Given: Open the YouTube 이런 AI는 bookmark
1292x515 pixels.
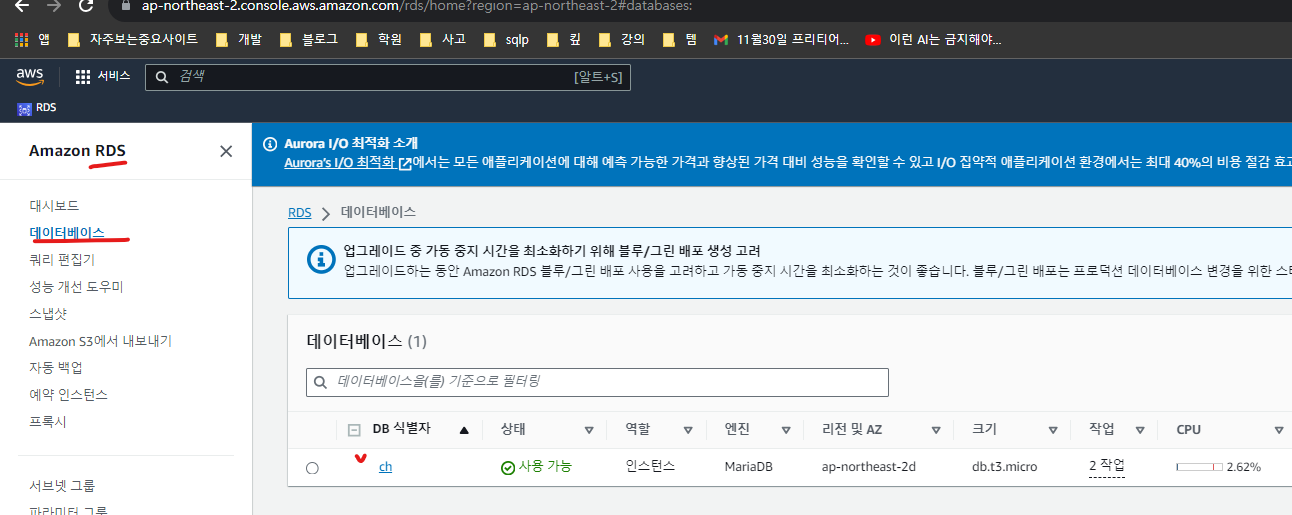Looking at the screenshot, I should [x=934, y=40].
